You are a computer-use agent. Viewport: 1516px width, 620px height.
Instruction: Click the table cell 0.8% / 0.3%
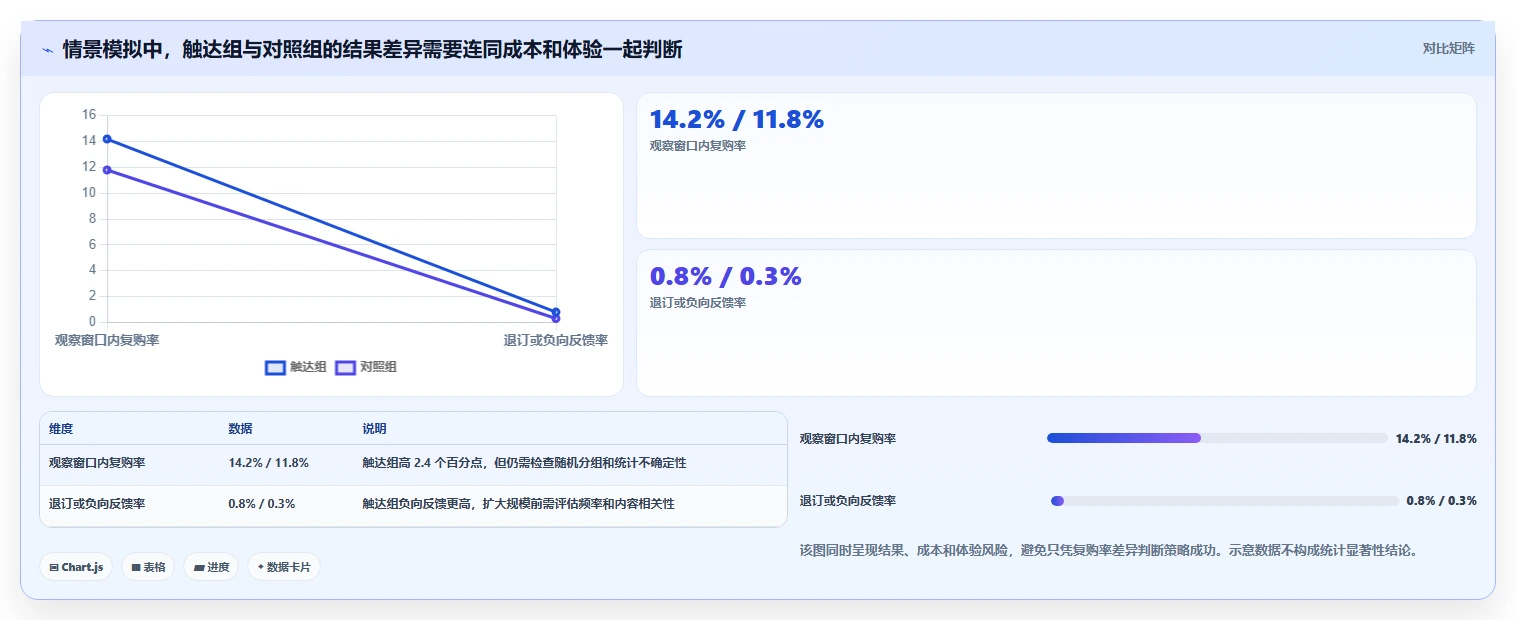point(261,504)
